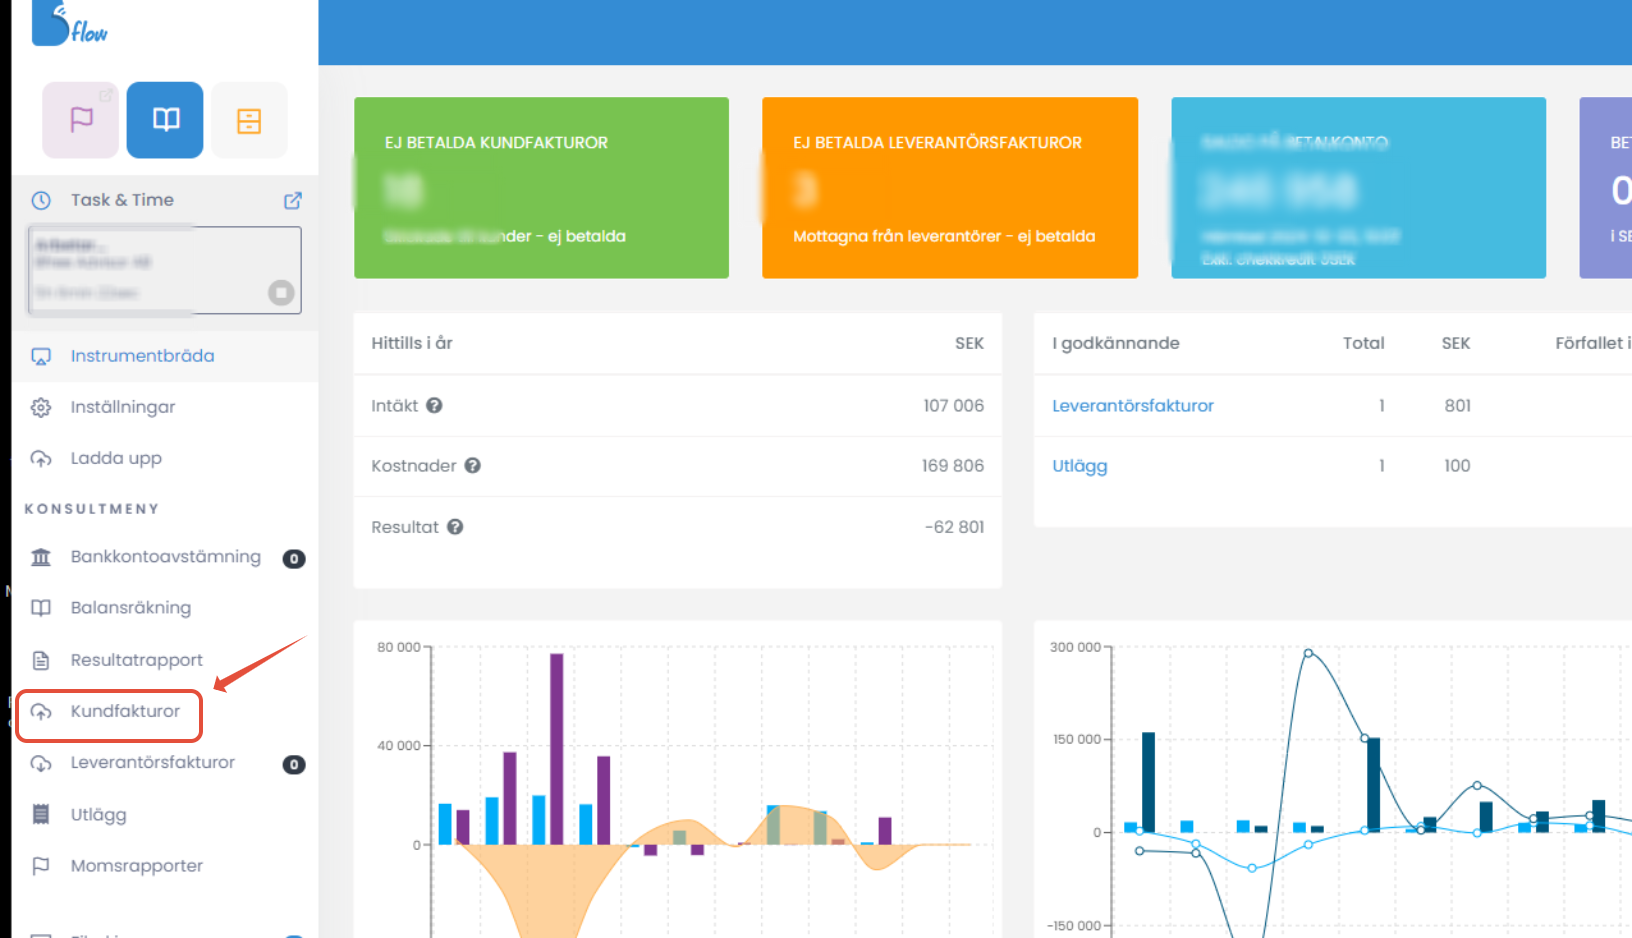Select the open book icon button
Viewport: 1632px width, 938px height.
(165, 120)
